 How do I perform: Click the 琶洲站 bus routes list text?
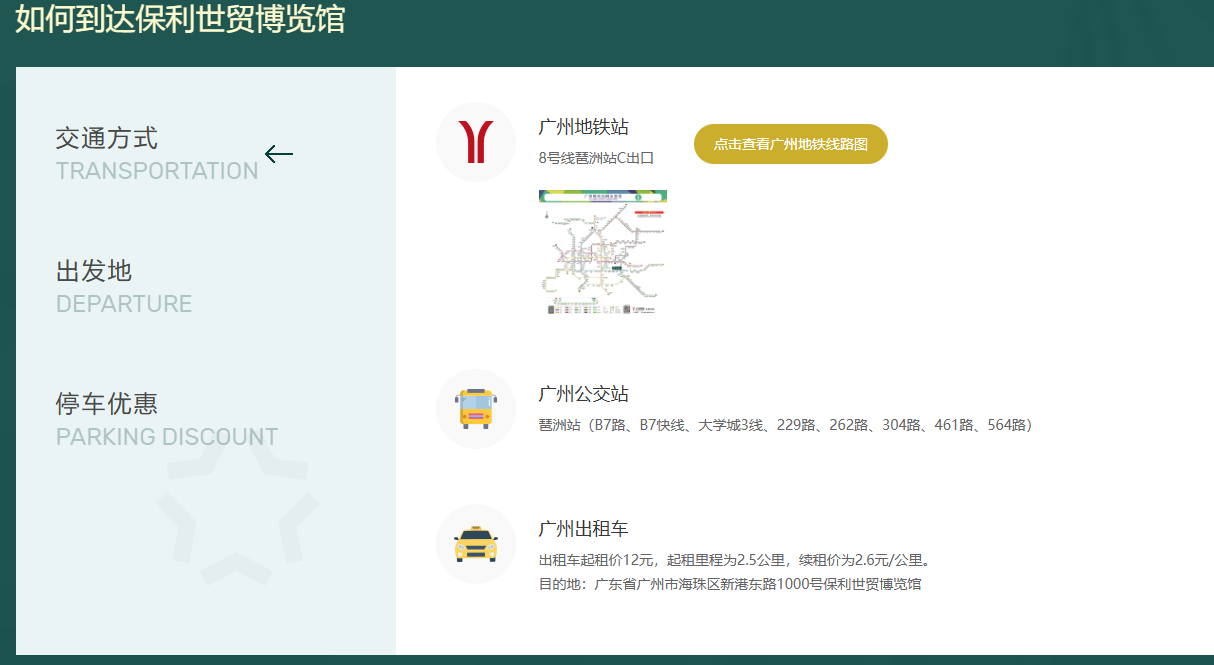[785, 425]
